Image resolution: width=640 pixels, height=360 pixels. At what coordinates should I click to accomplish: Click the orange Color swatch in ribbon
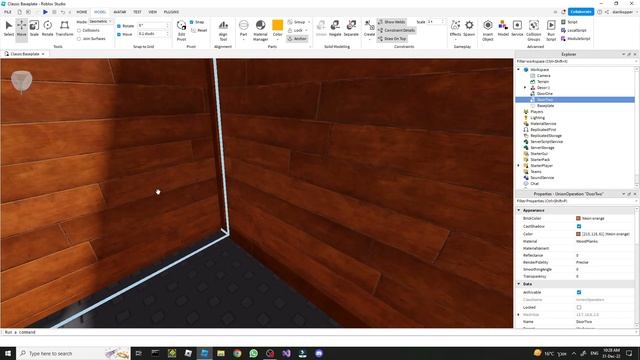[x=278, y=25]
